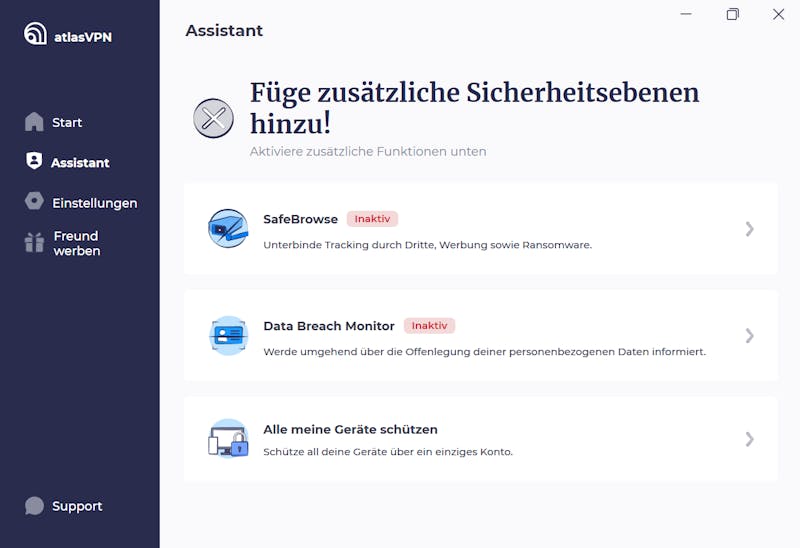Restore down the atlasVPN window
Screen dimensions: 800x548
tap(733, 14)
